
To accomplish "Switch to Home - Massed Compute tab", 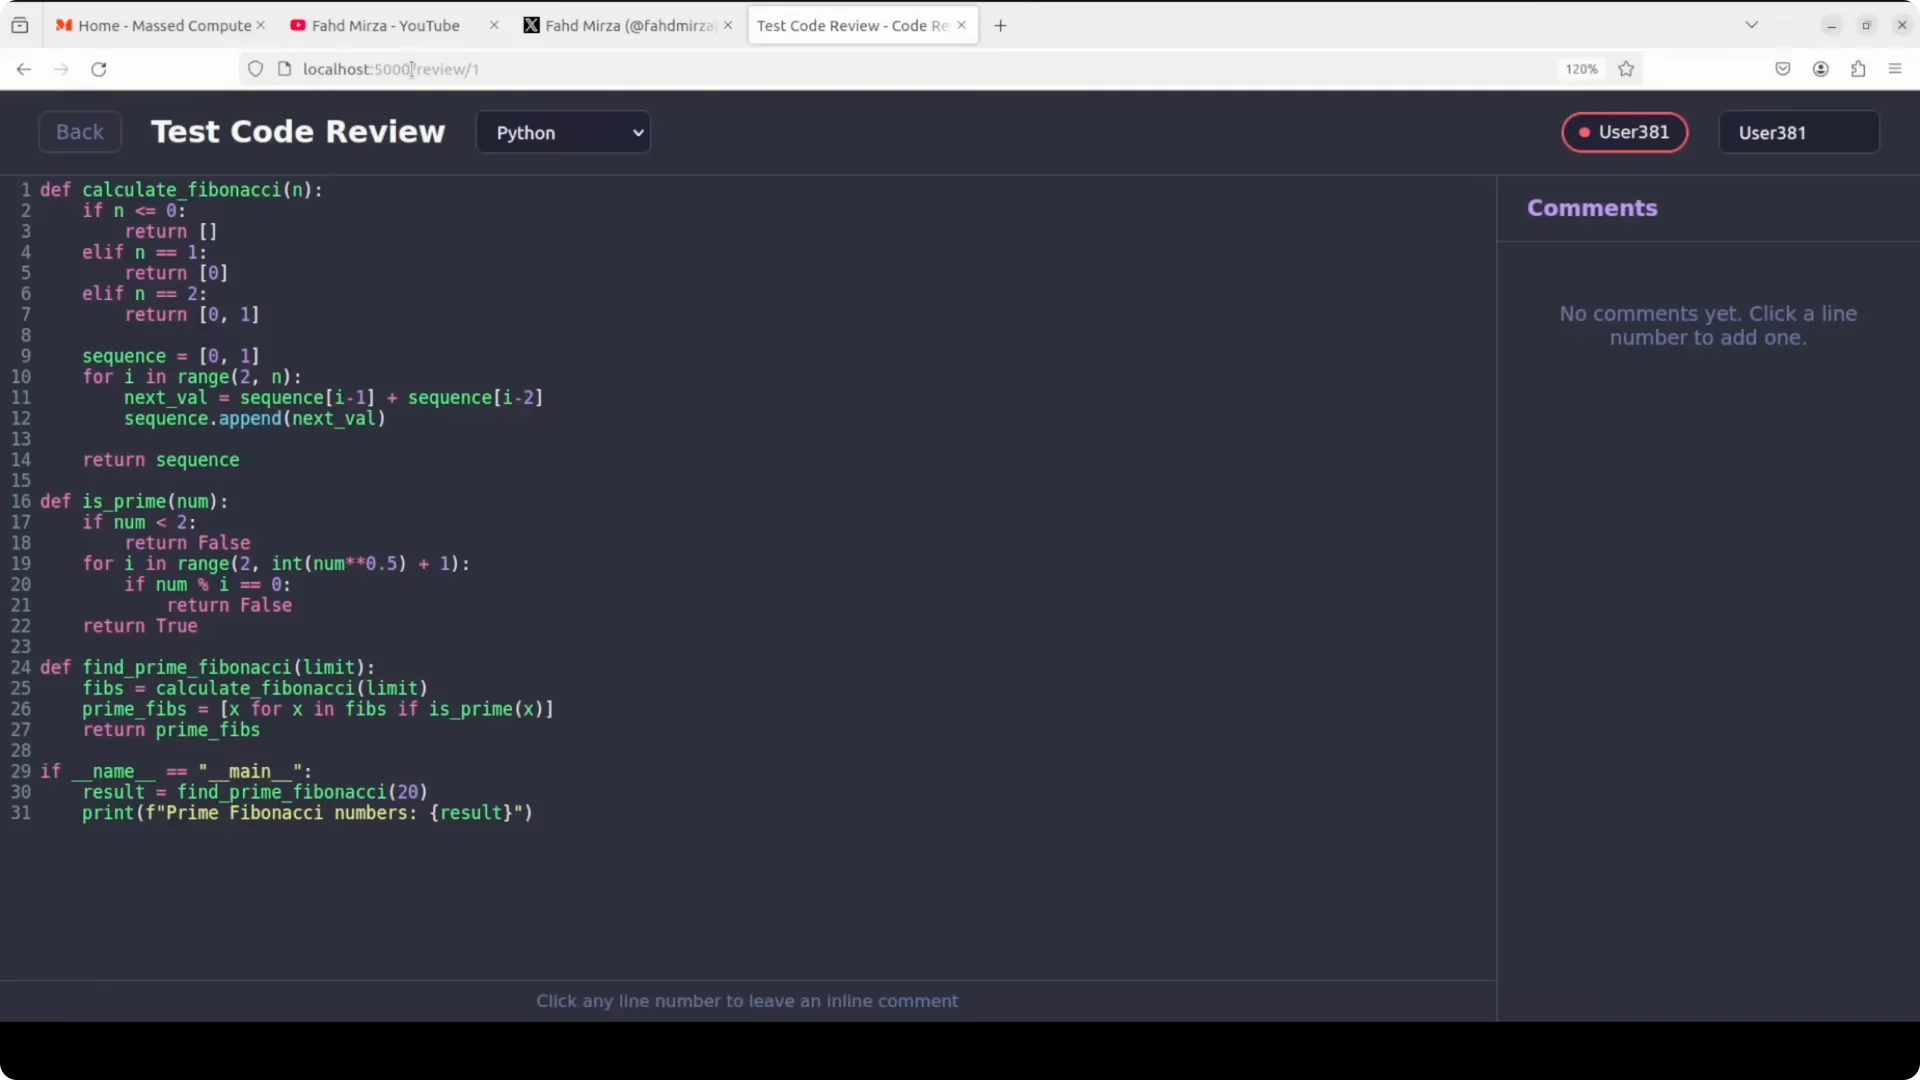I will pyautogui.click(x=160, y=26).
